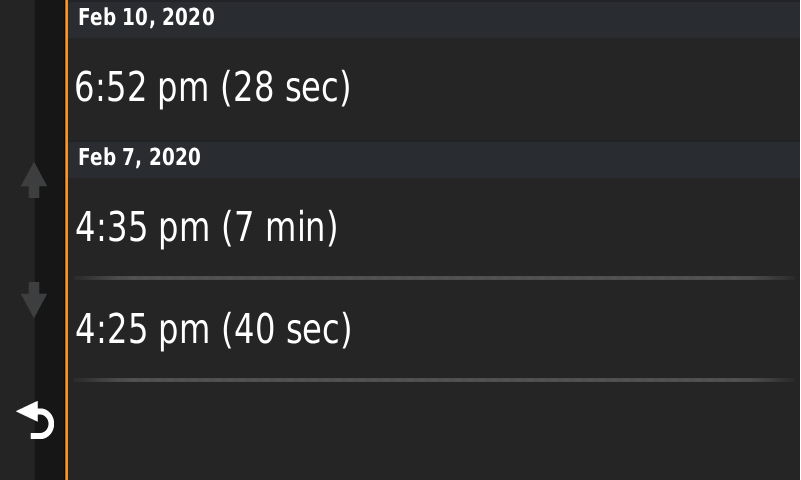Image resolution: width=801 pixels, height=480 pixels.
Task: Click the scroll track between the arrows
Action: (34, 240)
